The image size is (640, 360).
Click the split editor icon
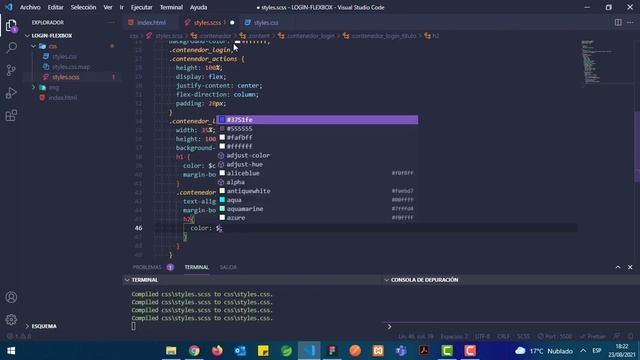618,22
